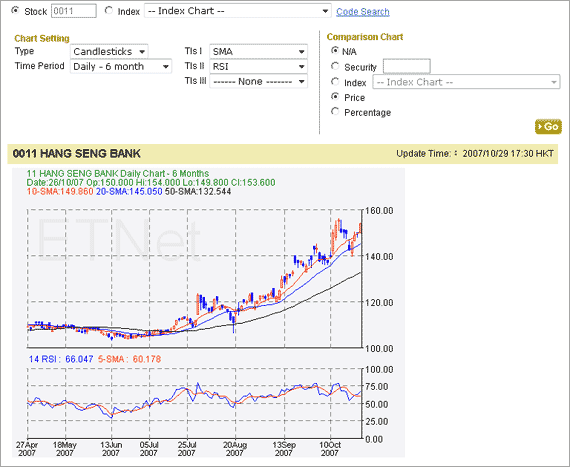Click the 10-SMA:149.860 legend text
Screen dimensions: 570x467
point(60,192)
